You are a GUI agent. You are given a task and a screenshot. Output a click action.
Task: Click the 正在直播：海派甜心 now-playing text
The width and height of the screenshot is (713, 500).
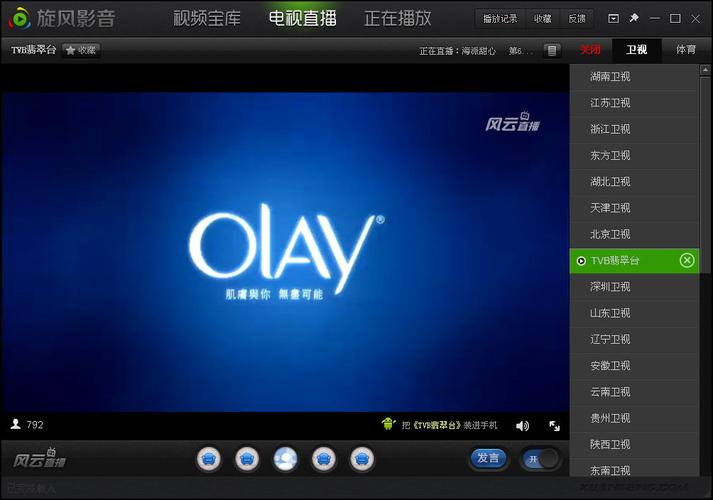[x=457, y=51]
